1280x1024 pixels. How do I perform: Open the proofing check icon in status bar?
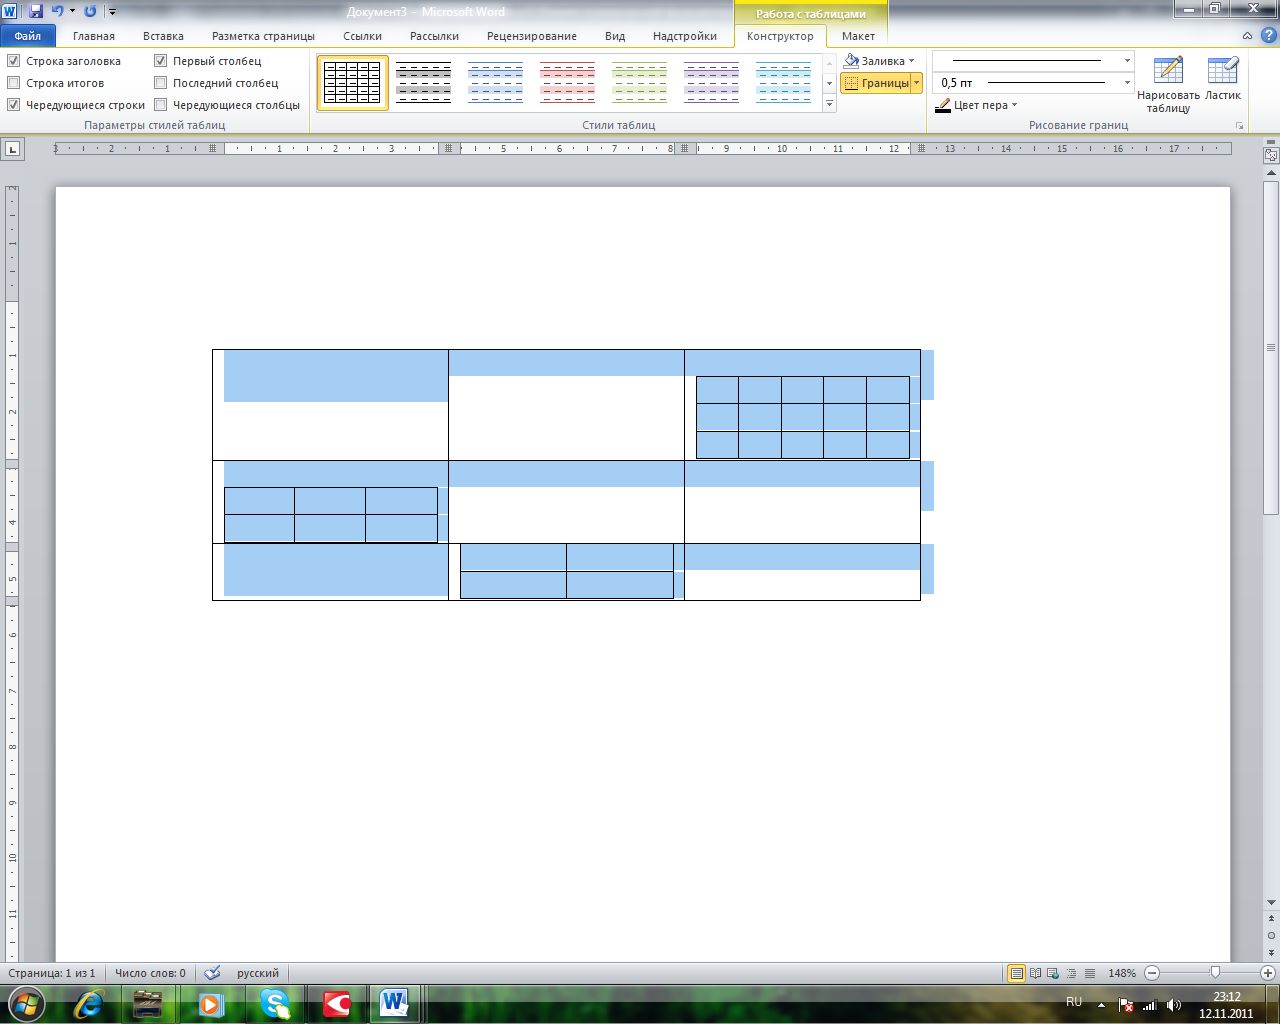(x=212, y=973)
